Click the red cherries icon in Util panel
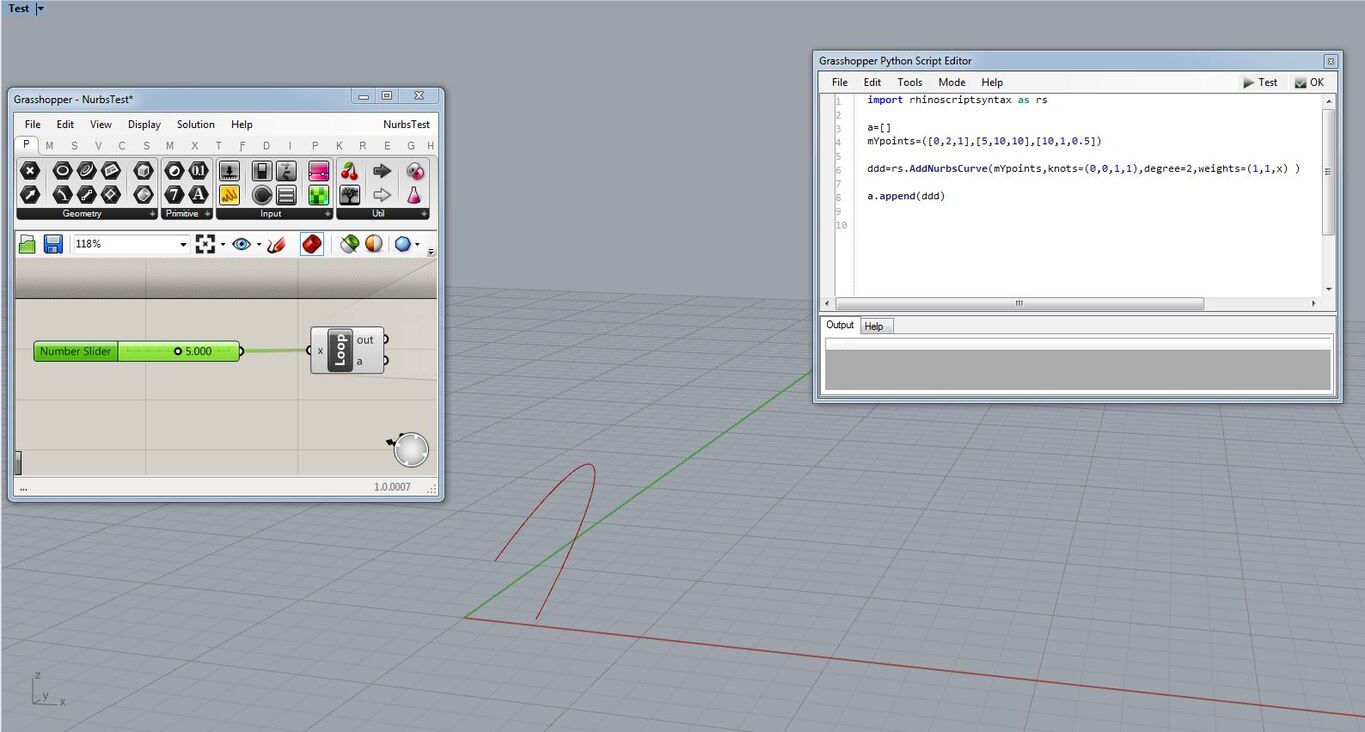Screen dimensions: 1365x732 [x=349, y=171]
